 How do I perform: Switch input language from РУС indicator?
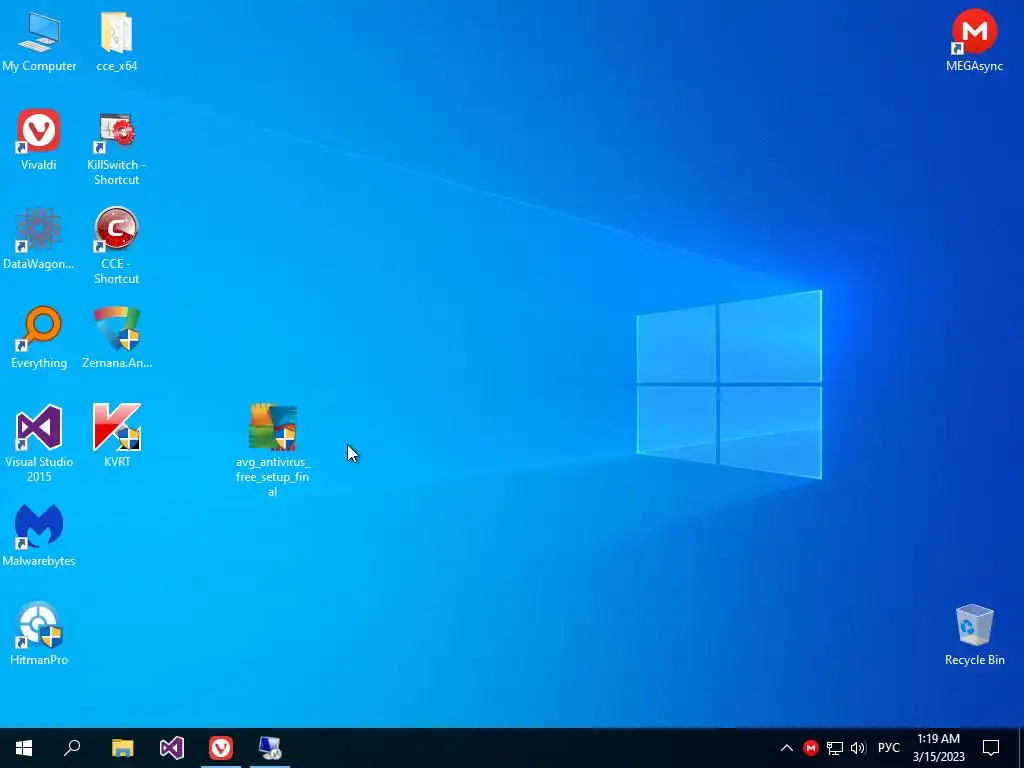pos(888,748)
